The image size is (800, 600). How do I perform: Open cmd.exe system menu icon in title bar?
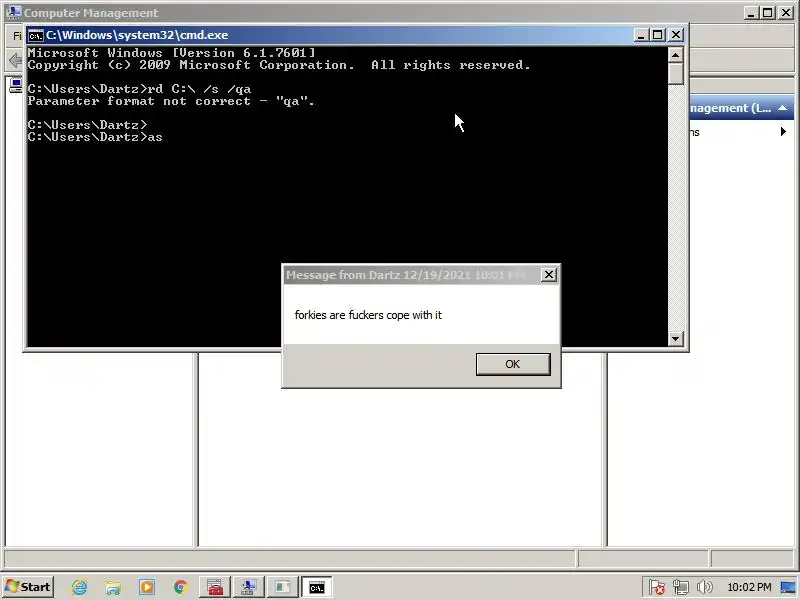point(36,35)
